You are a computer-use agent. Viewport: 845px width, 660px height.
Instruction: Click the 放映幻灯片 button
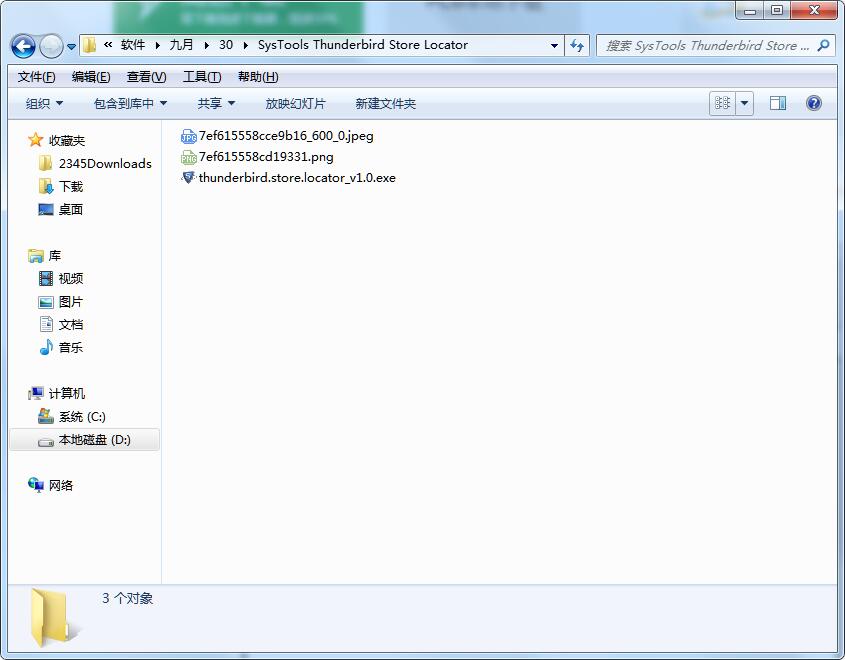[x=295, y=103]
